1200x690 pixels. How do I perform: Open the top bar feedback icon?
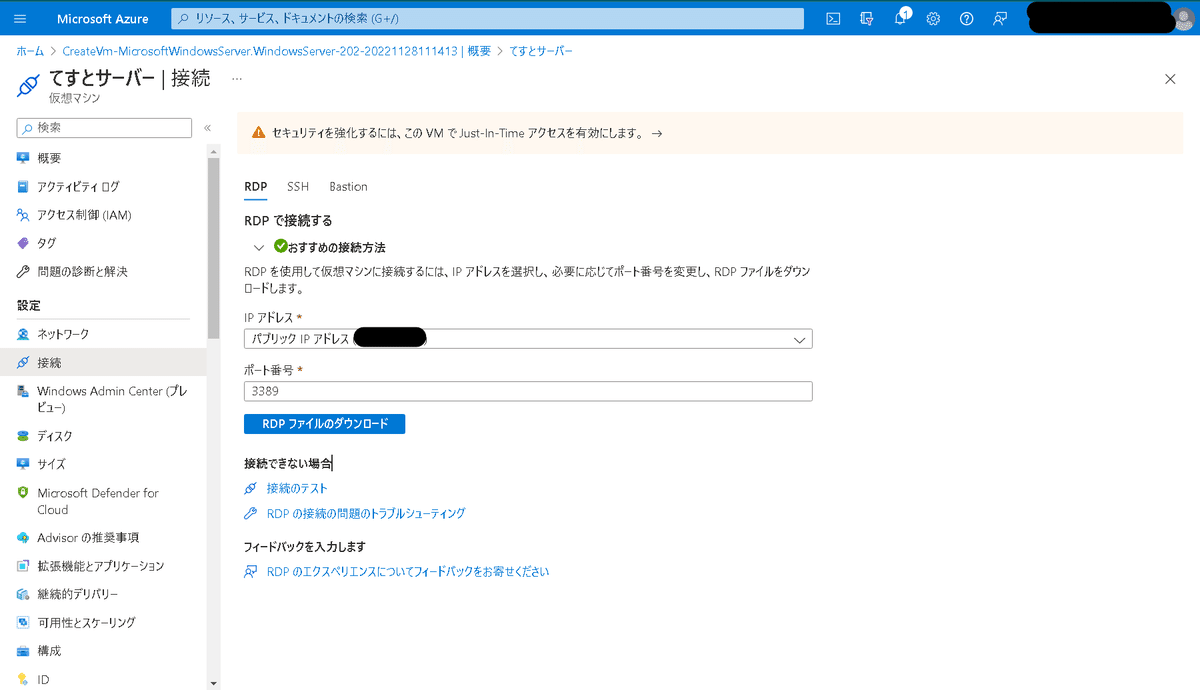pyautogui.click(x=999, y=19)
